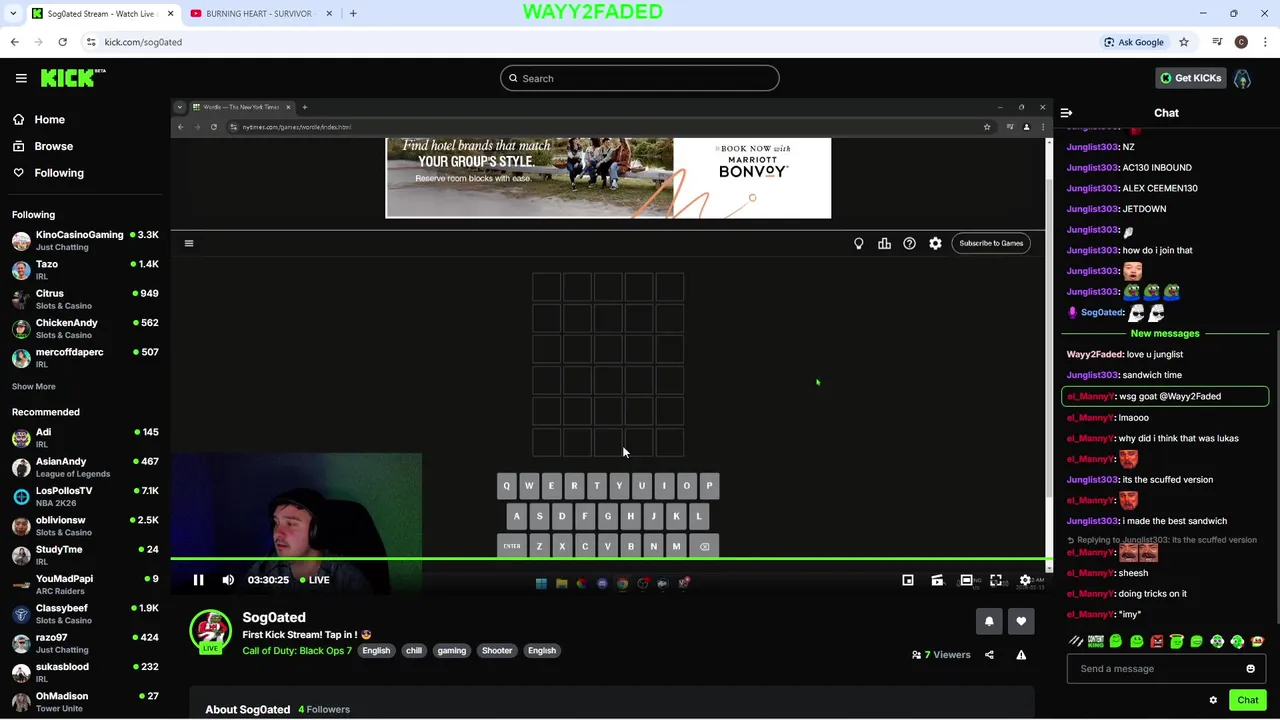The width and height of the screenshot is (1280, 720).
Task: Open emoji picker in message box
Action: tap(1250, 669)
